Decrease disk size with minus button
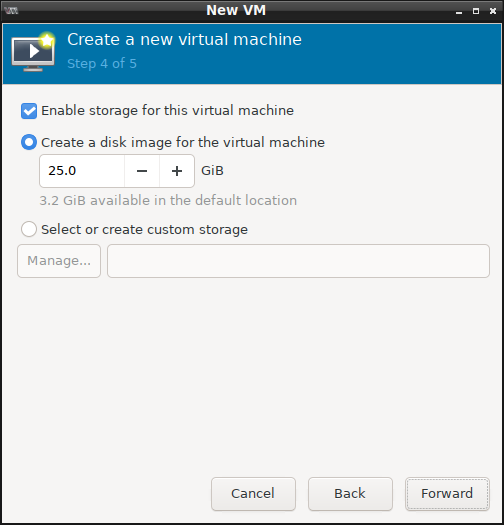 click(142, 171)
